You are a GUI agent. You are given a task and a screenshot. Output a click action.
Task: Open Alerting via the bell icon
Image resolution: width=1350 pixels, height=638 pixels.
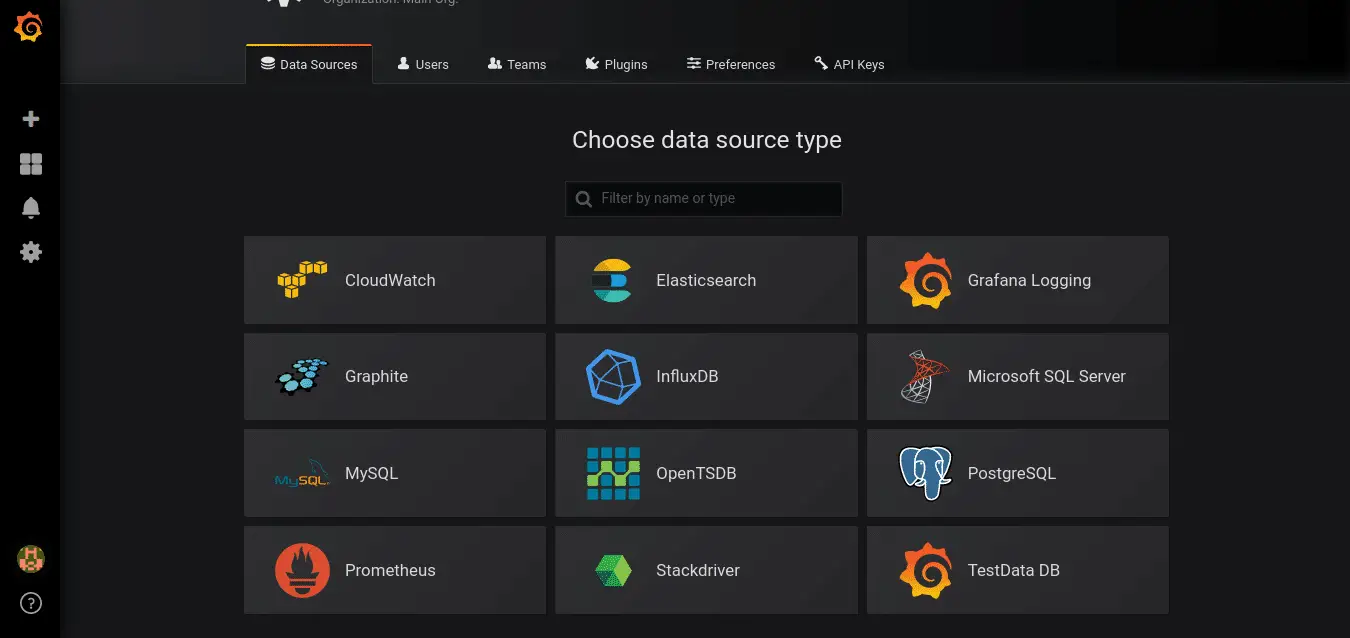coord(30,207)
